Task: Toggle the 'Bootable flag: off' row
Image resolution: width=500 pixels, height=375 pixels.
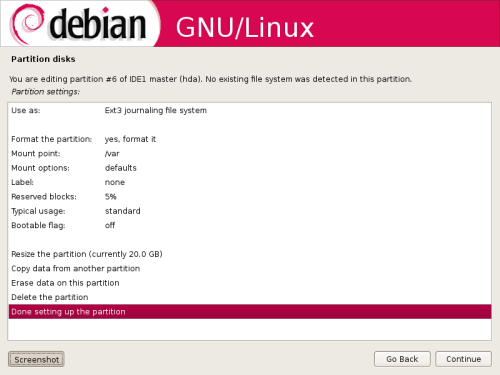Action: click(x=250, y=225)
